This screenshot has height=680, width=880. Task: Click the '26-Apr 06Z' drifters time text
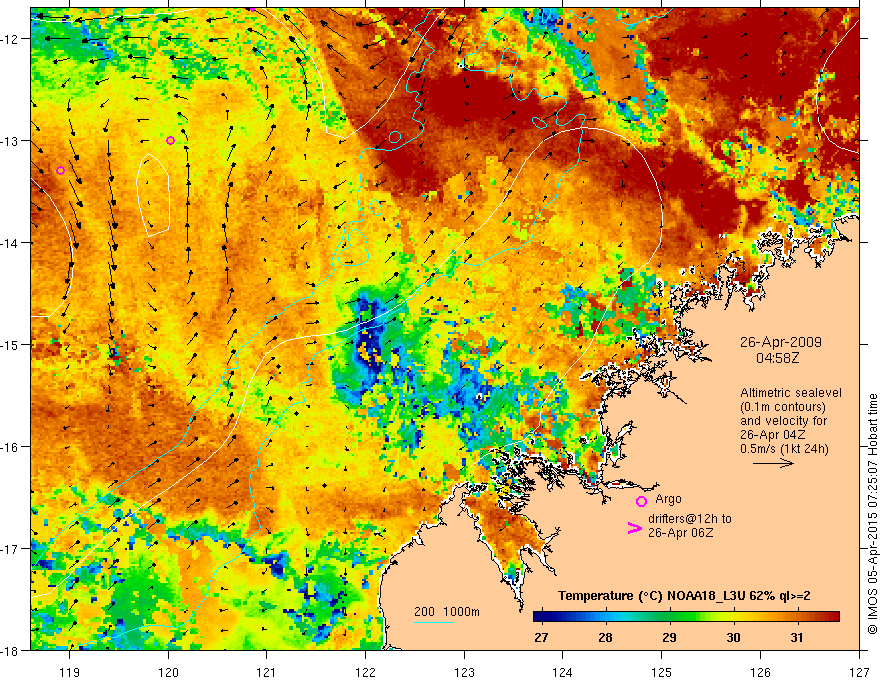click(x=681, y=532)
